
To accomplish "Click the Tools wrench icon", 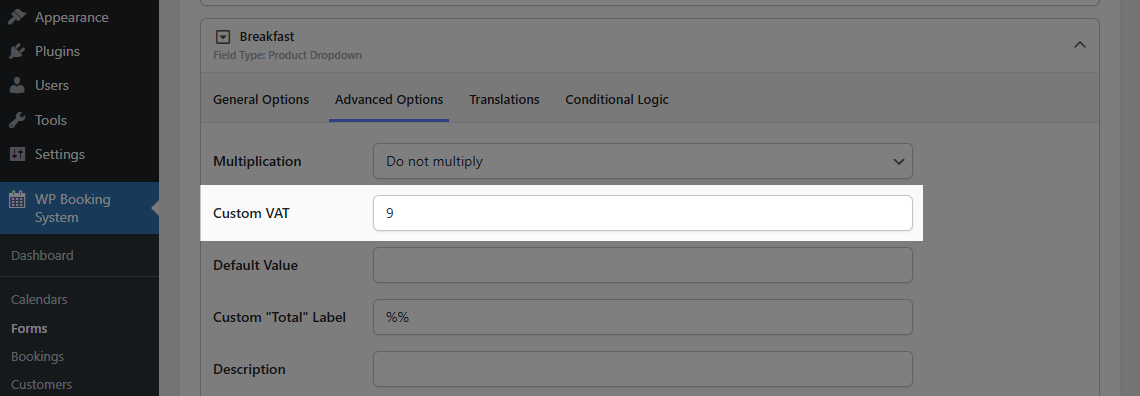I will click(17, 120).
